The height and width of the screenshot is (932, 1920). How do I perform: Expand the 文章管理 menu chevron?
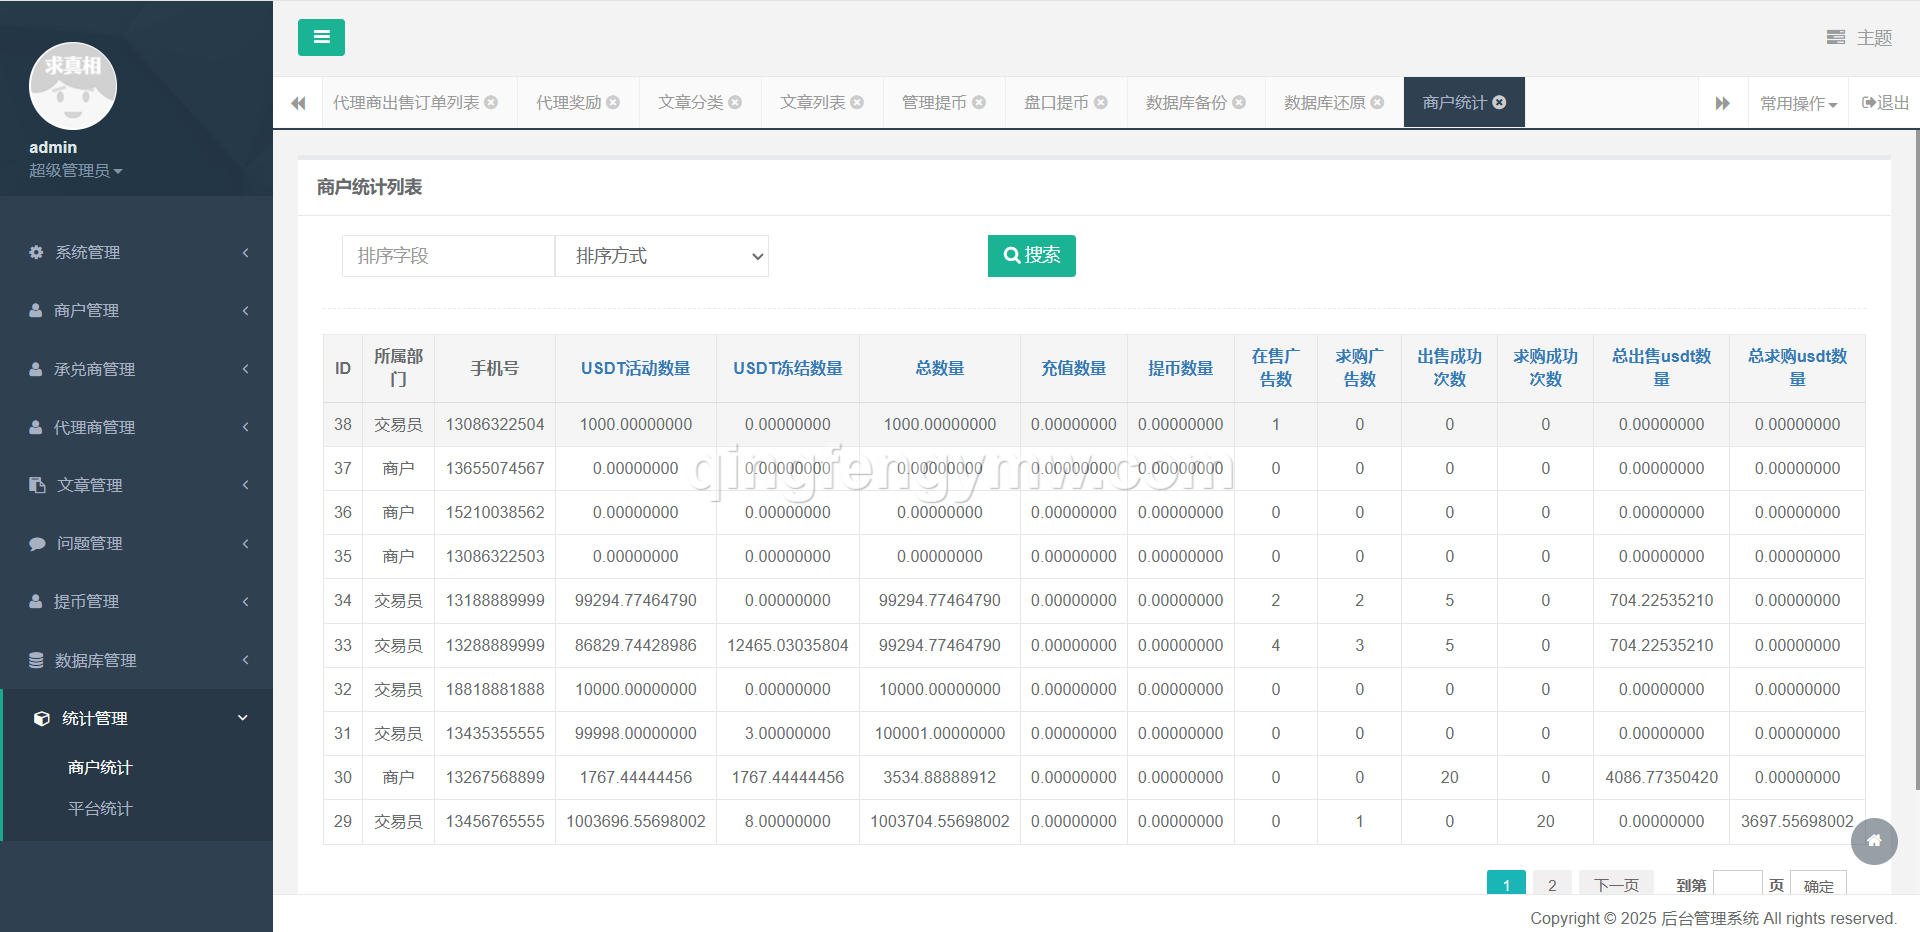[x=245, y=485]
